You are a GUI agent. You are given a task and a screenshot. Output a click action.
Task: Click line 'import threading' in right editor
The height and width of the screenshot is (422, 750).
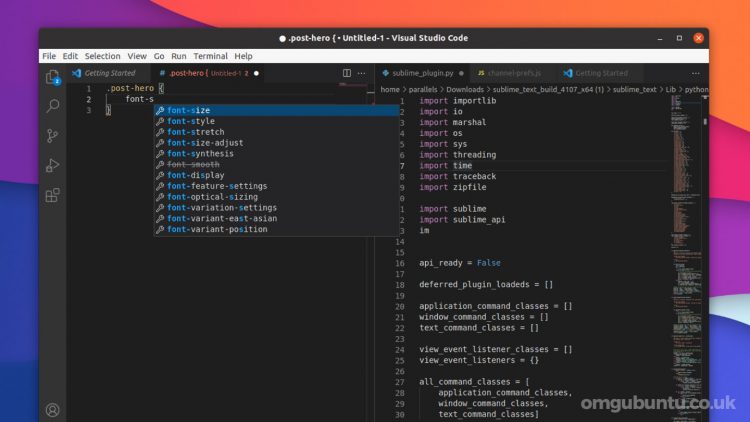click(458, 155)
